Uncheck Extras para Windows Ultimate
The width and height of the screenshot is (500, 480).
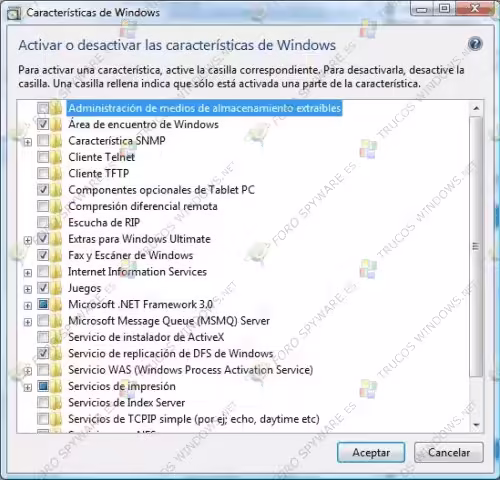tap(43, 238)
